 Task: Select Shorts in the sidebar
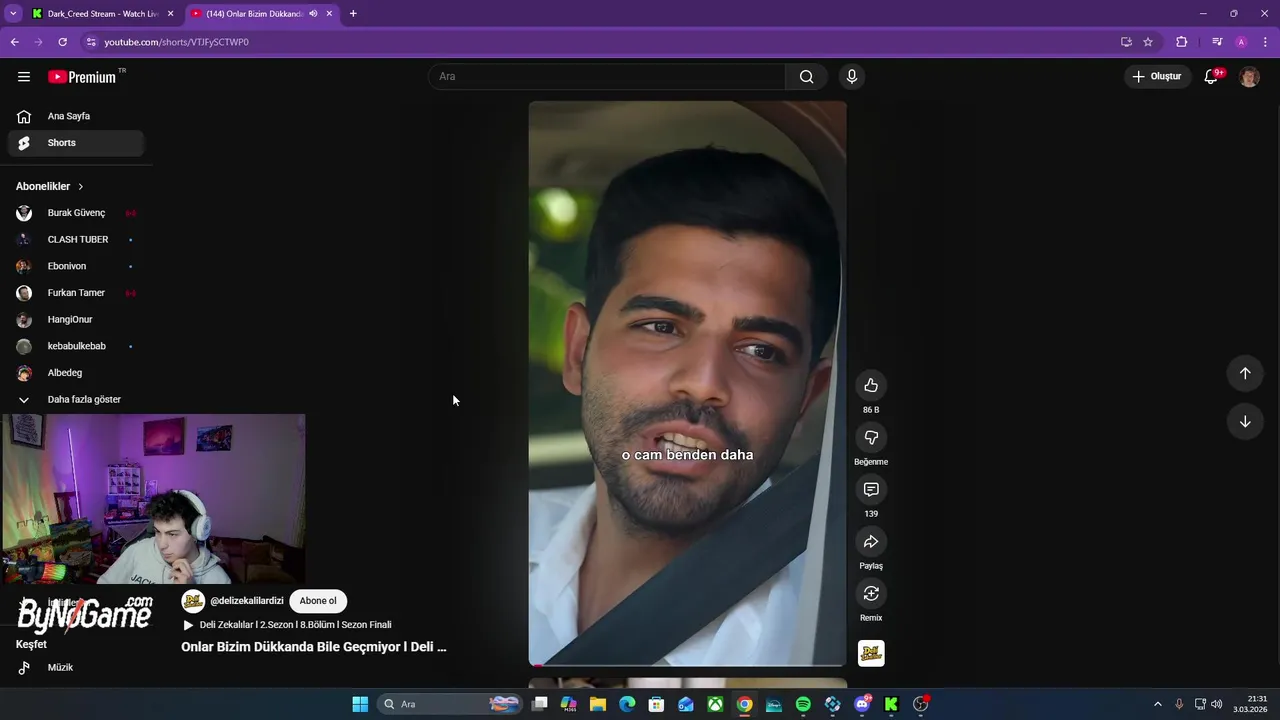click(x=76, y=143)
